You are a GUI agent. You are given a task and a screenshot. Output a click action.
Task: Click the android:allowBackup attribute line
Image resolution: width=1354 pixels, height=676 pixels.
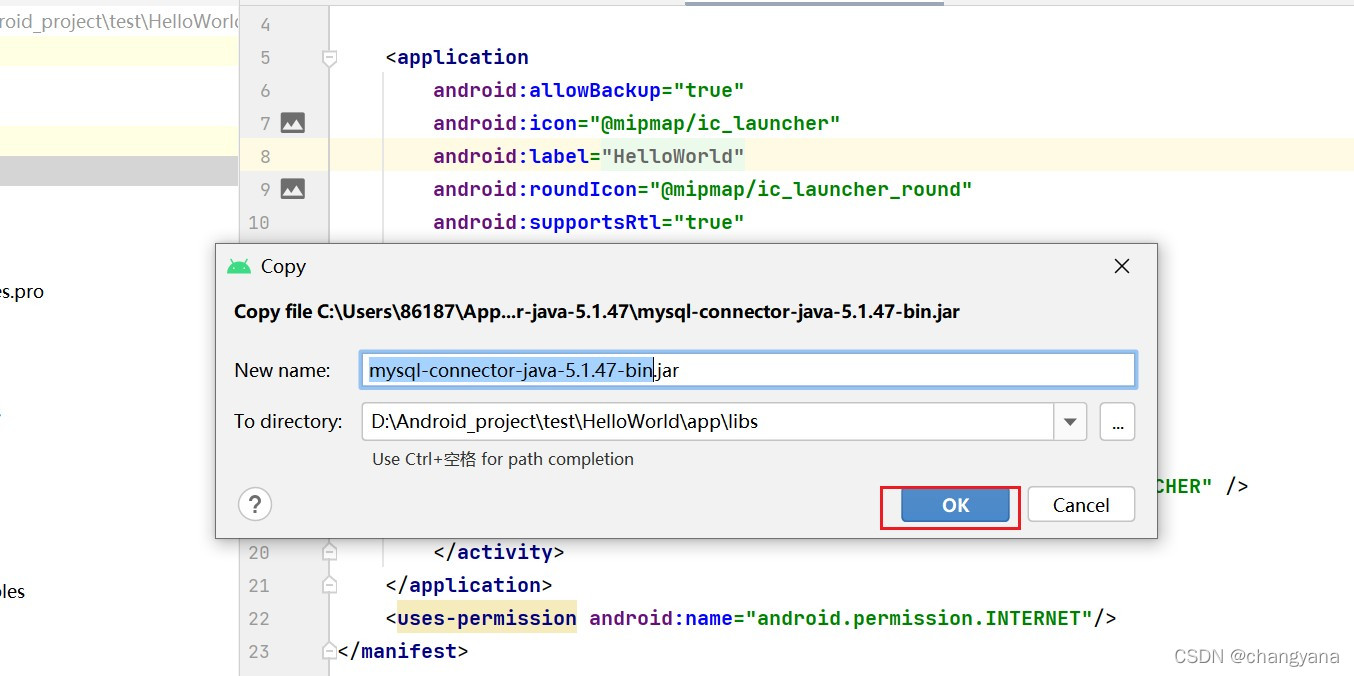click(588, 90)
